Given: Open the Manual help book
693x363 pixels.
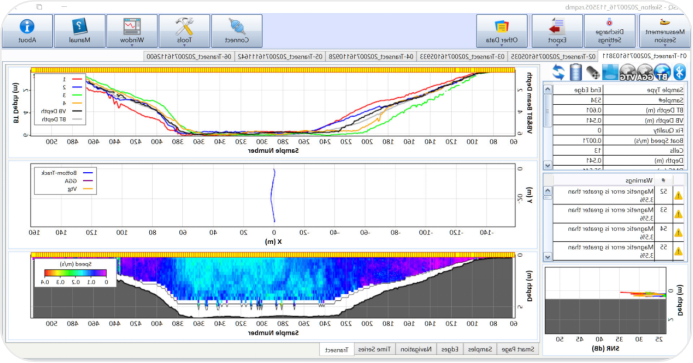Looking at the screenshot, I should point(80,31).
